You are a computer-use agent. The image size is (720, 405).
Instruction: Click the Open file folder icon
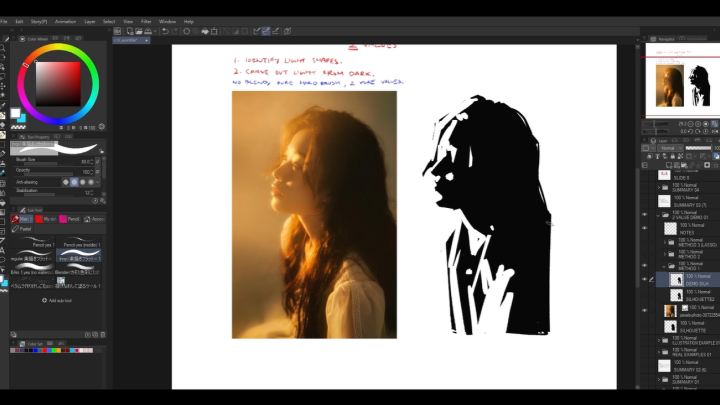tap(139, 31)
